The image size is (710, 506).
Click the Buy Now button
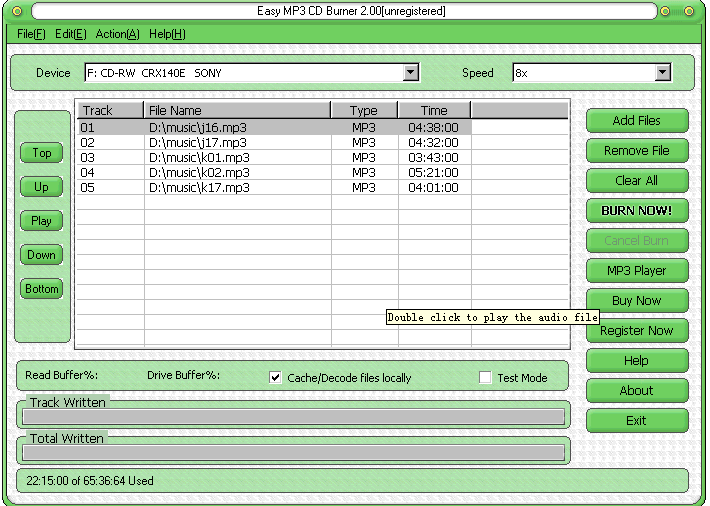pos(637,300)
